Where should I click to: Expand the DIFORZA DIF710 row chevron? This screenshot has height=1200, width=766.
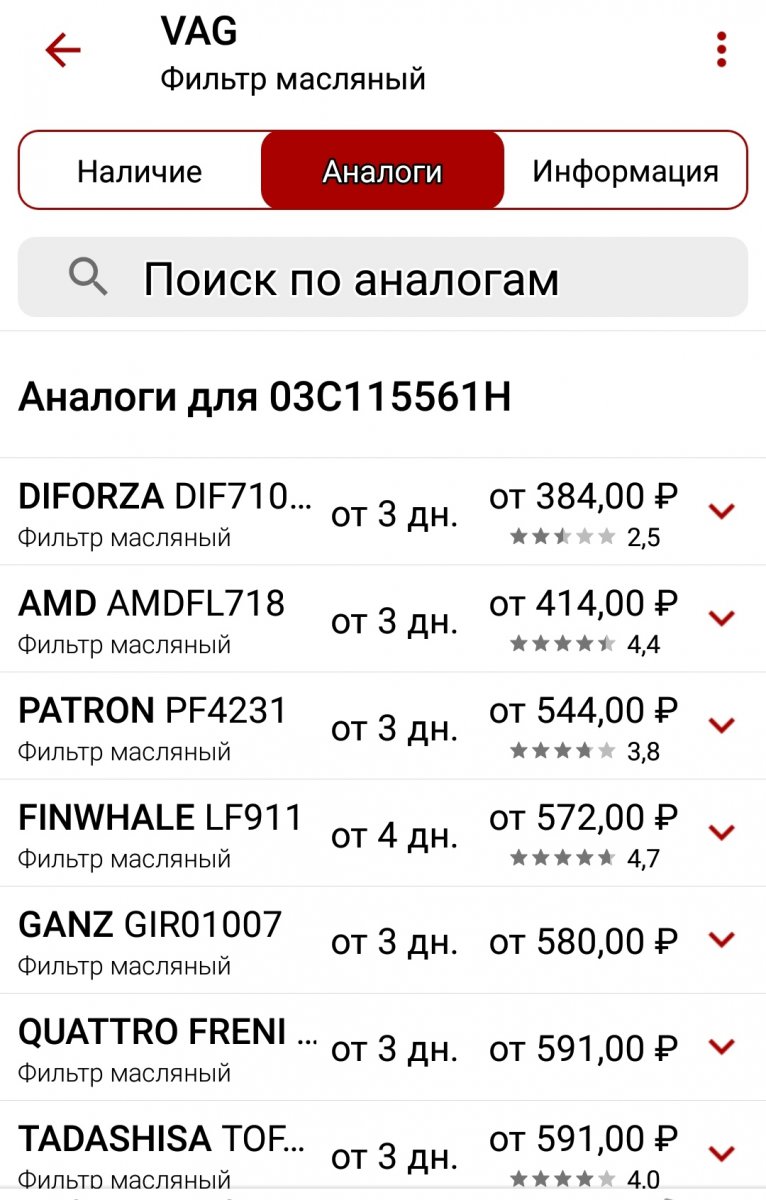coord(721,512)
